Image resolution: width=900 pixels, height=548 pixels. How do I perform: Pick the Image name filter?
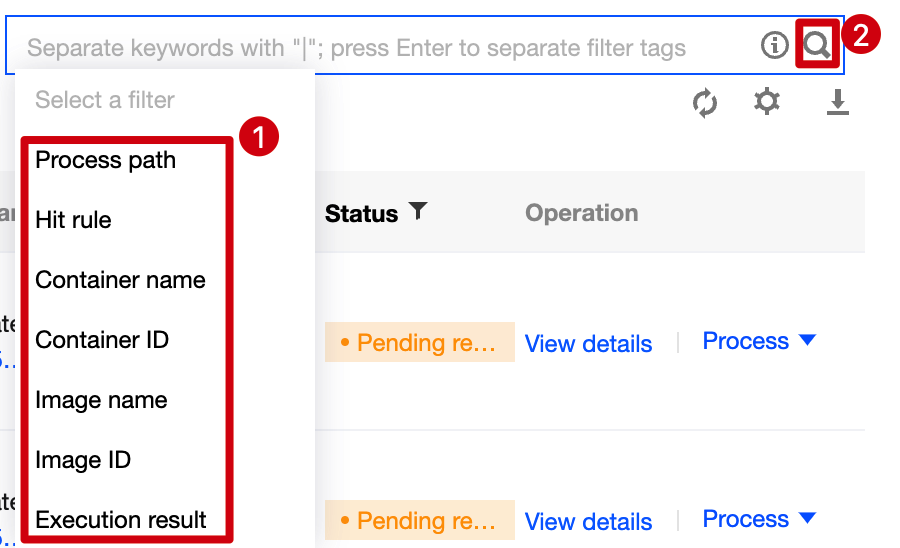tap(101, 400)
